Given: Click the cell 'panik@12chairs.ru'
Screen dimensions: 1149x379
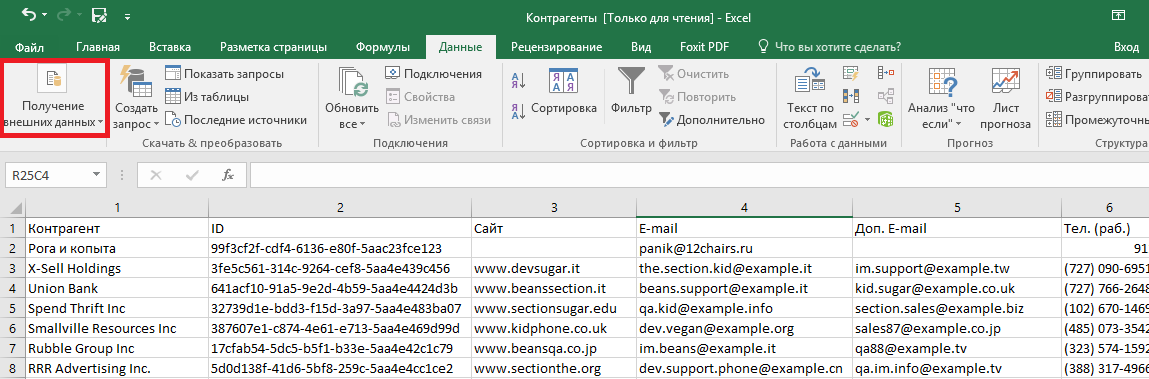Looking at the screenshot, I should [744, 249].
